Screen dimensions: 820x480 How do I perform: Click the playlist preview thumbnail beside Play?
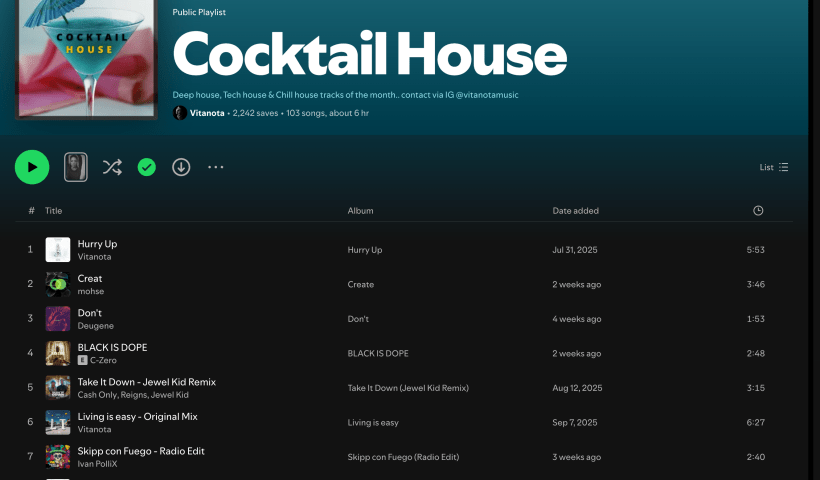pos(77,167)
